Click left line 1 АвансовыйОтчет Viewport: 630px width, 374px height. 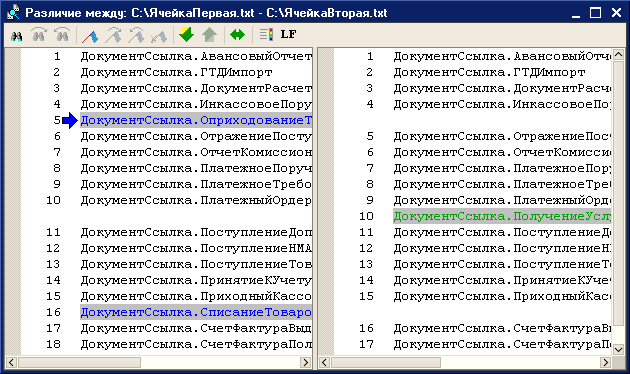(x=196, y=56)
